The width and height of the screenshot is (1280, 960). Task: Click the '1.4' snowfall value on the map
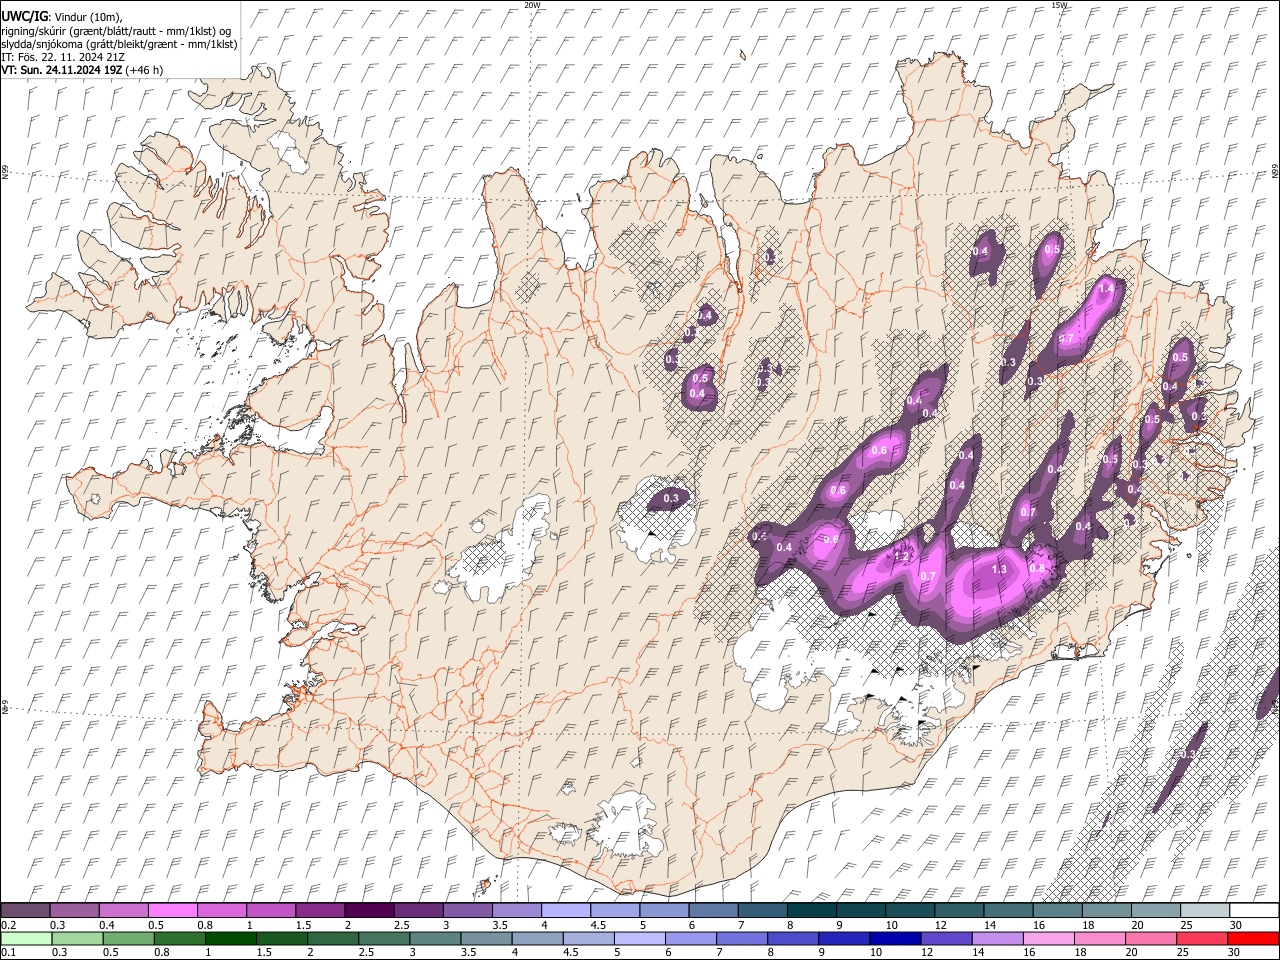(x=1106, y=288)
